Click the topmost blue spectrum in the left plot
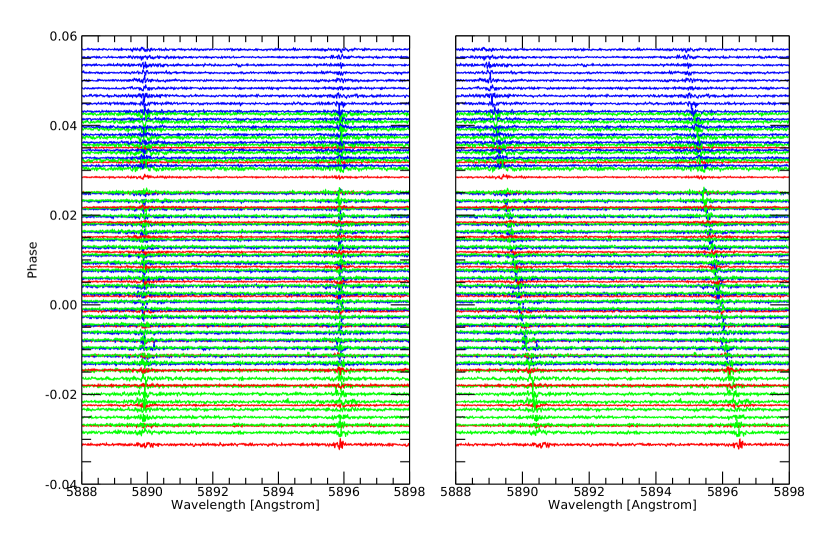Viewport: 830px width, 534px height. click(246, 50)
